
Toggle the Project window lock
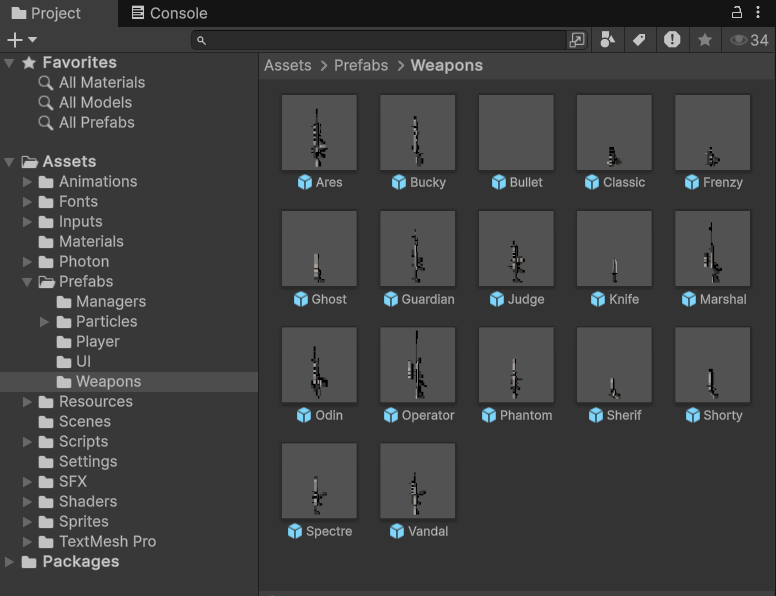tap(736, 12)
